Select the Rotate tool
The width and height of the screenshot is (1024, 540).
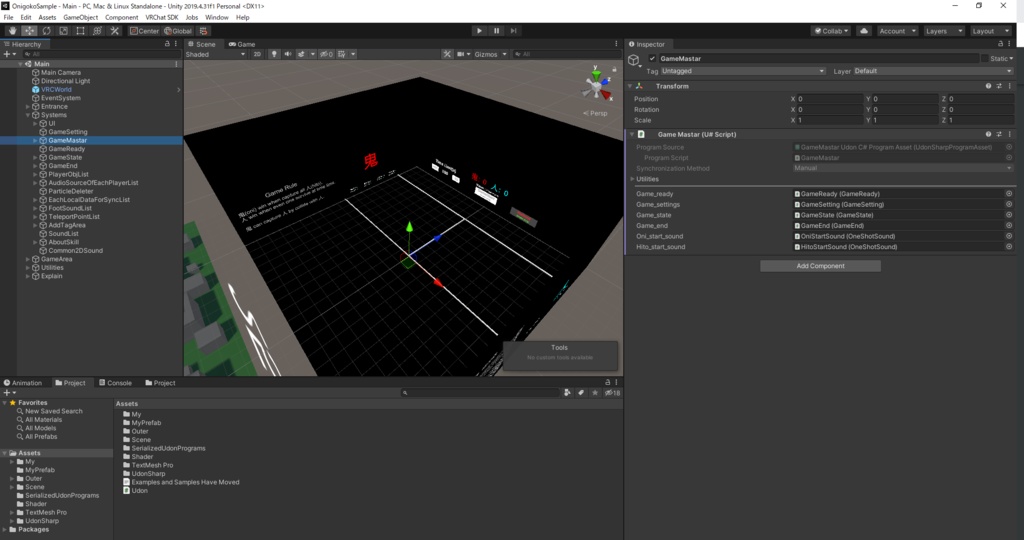pyautogui.click(x=46, y=31)
